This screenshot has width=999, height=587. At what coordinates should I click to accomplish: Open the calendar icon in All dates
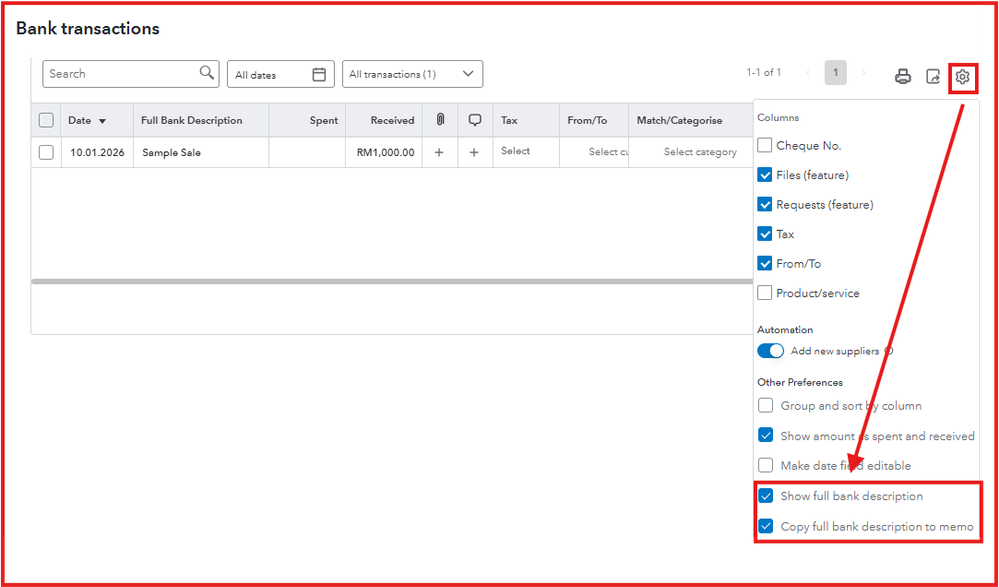point(319,75)
